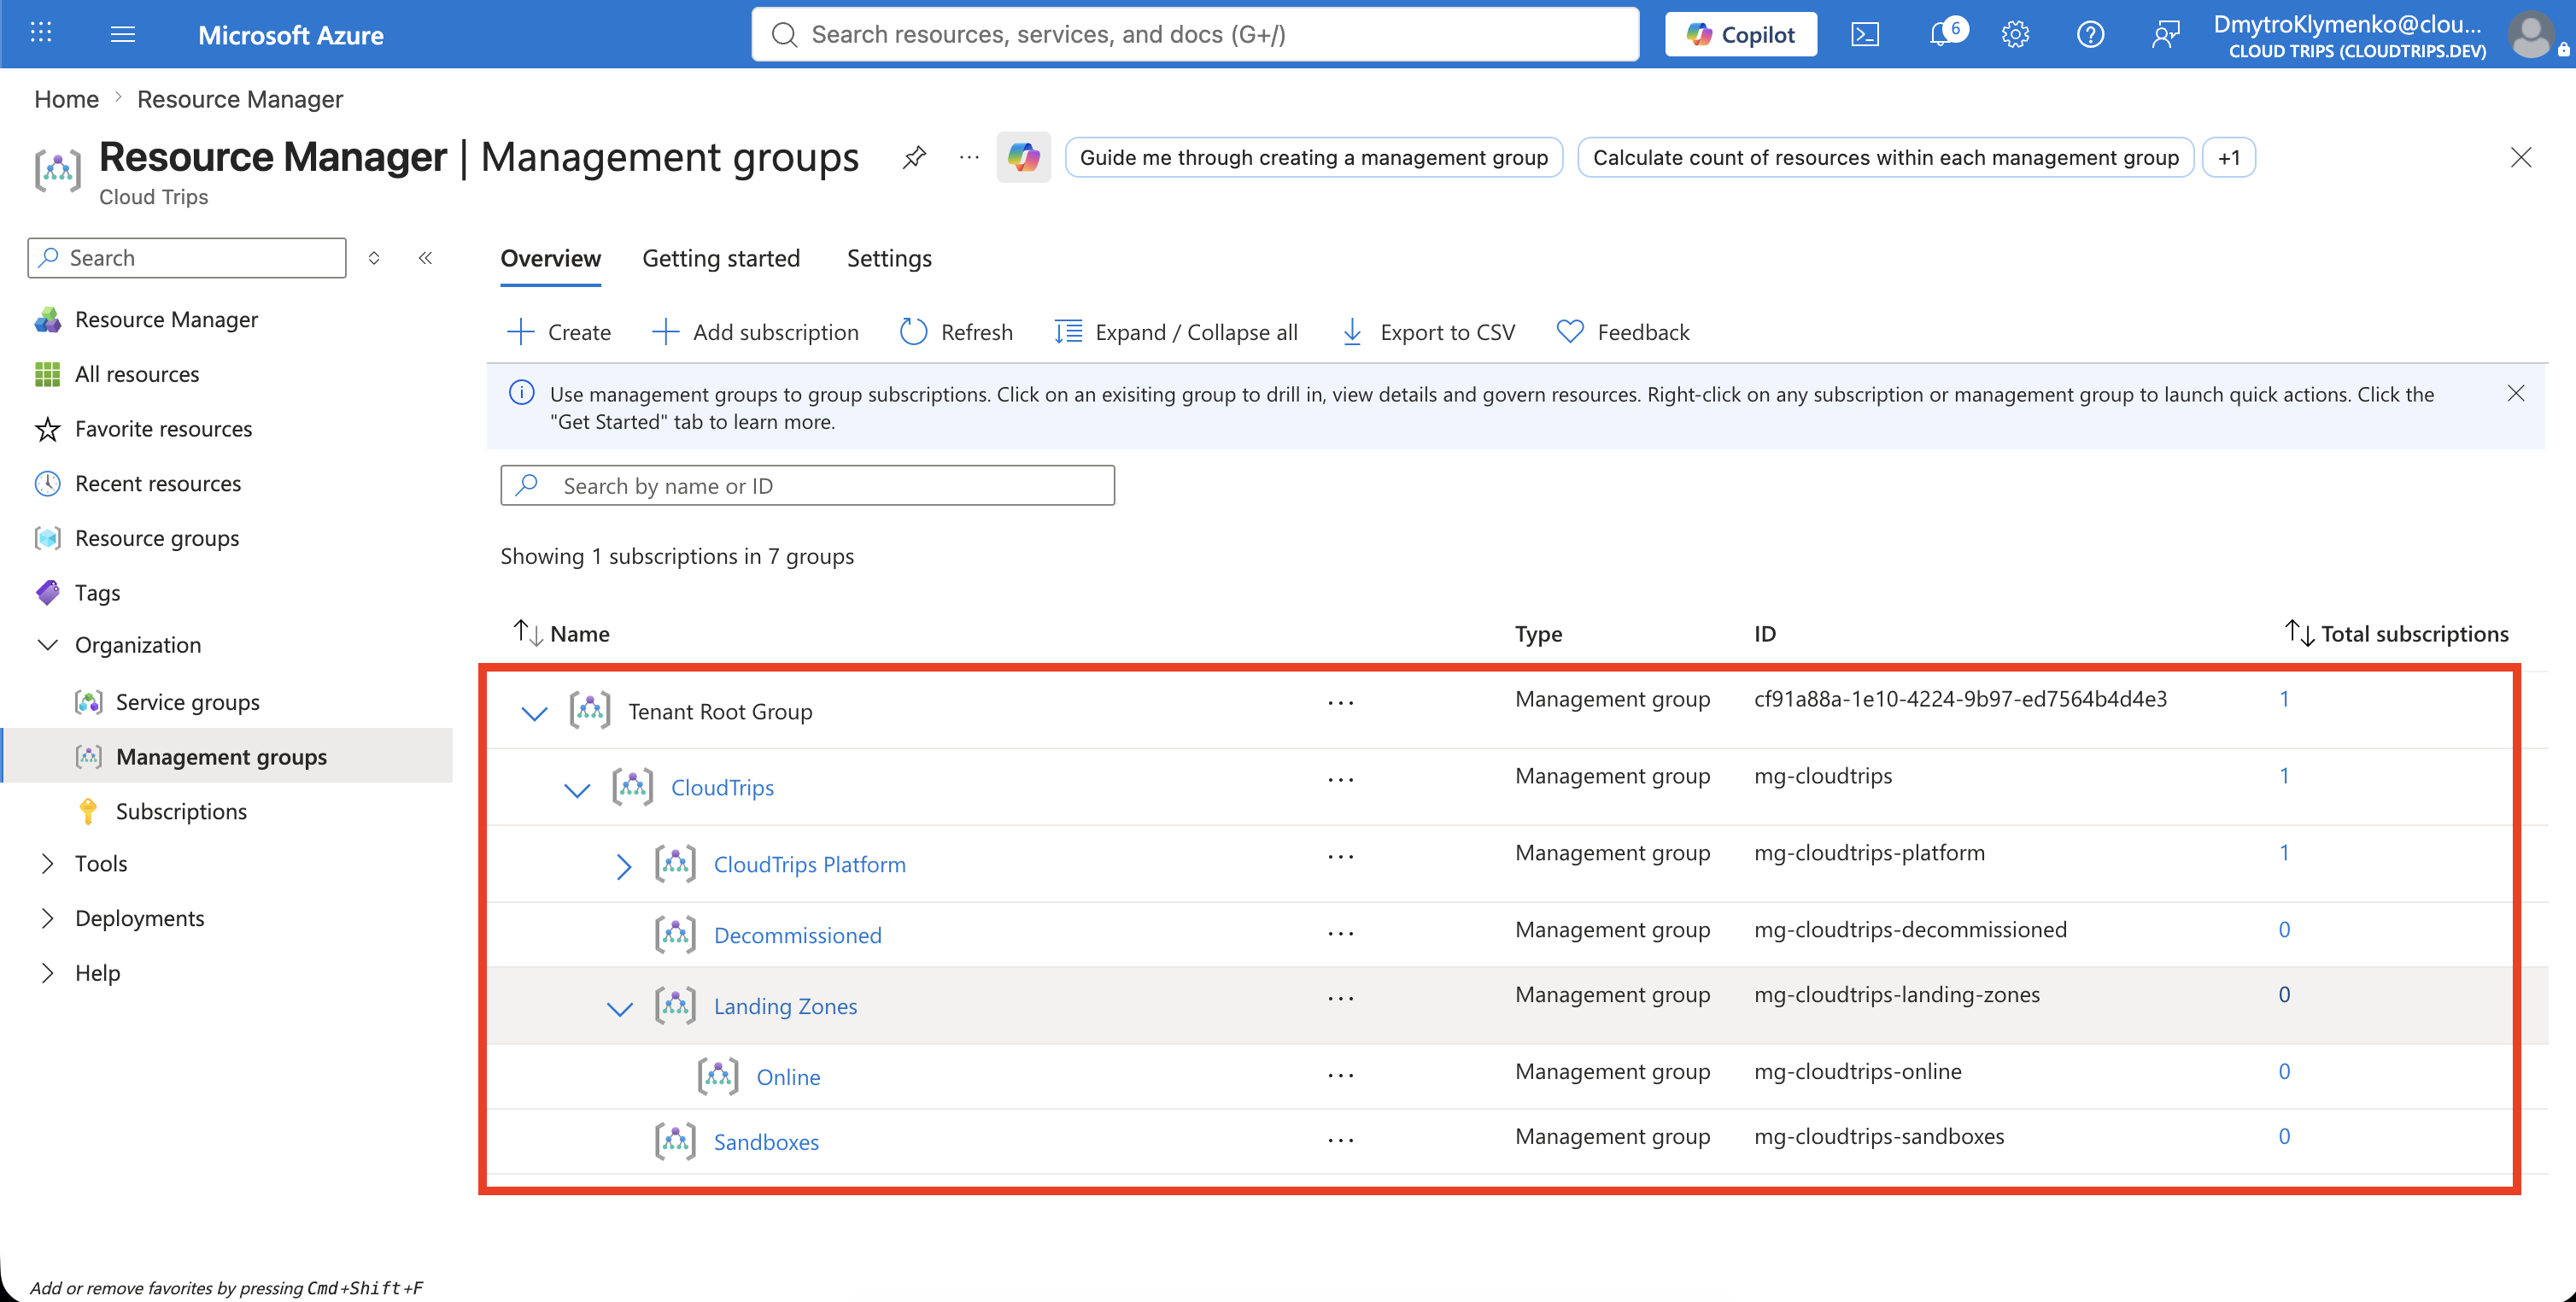Image resolution: width=2576 pixels, height=1302 pixels.
Task: Open row menu for Sandboxes
Action: tap(1340, 1140)
